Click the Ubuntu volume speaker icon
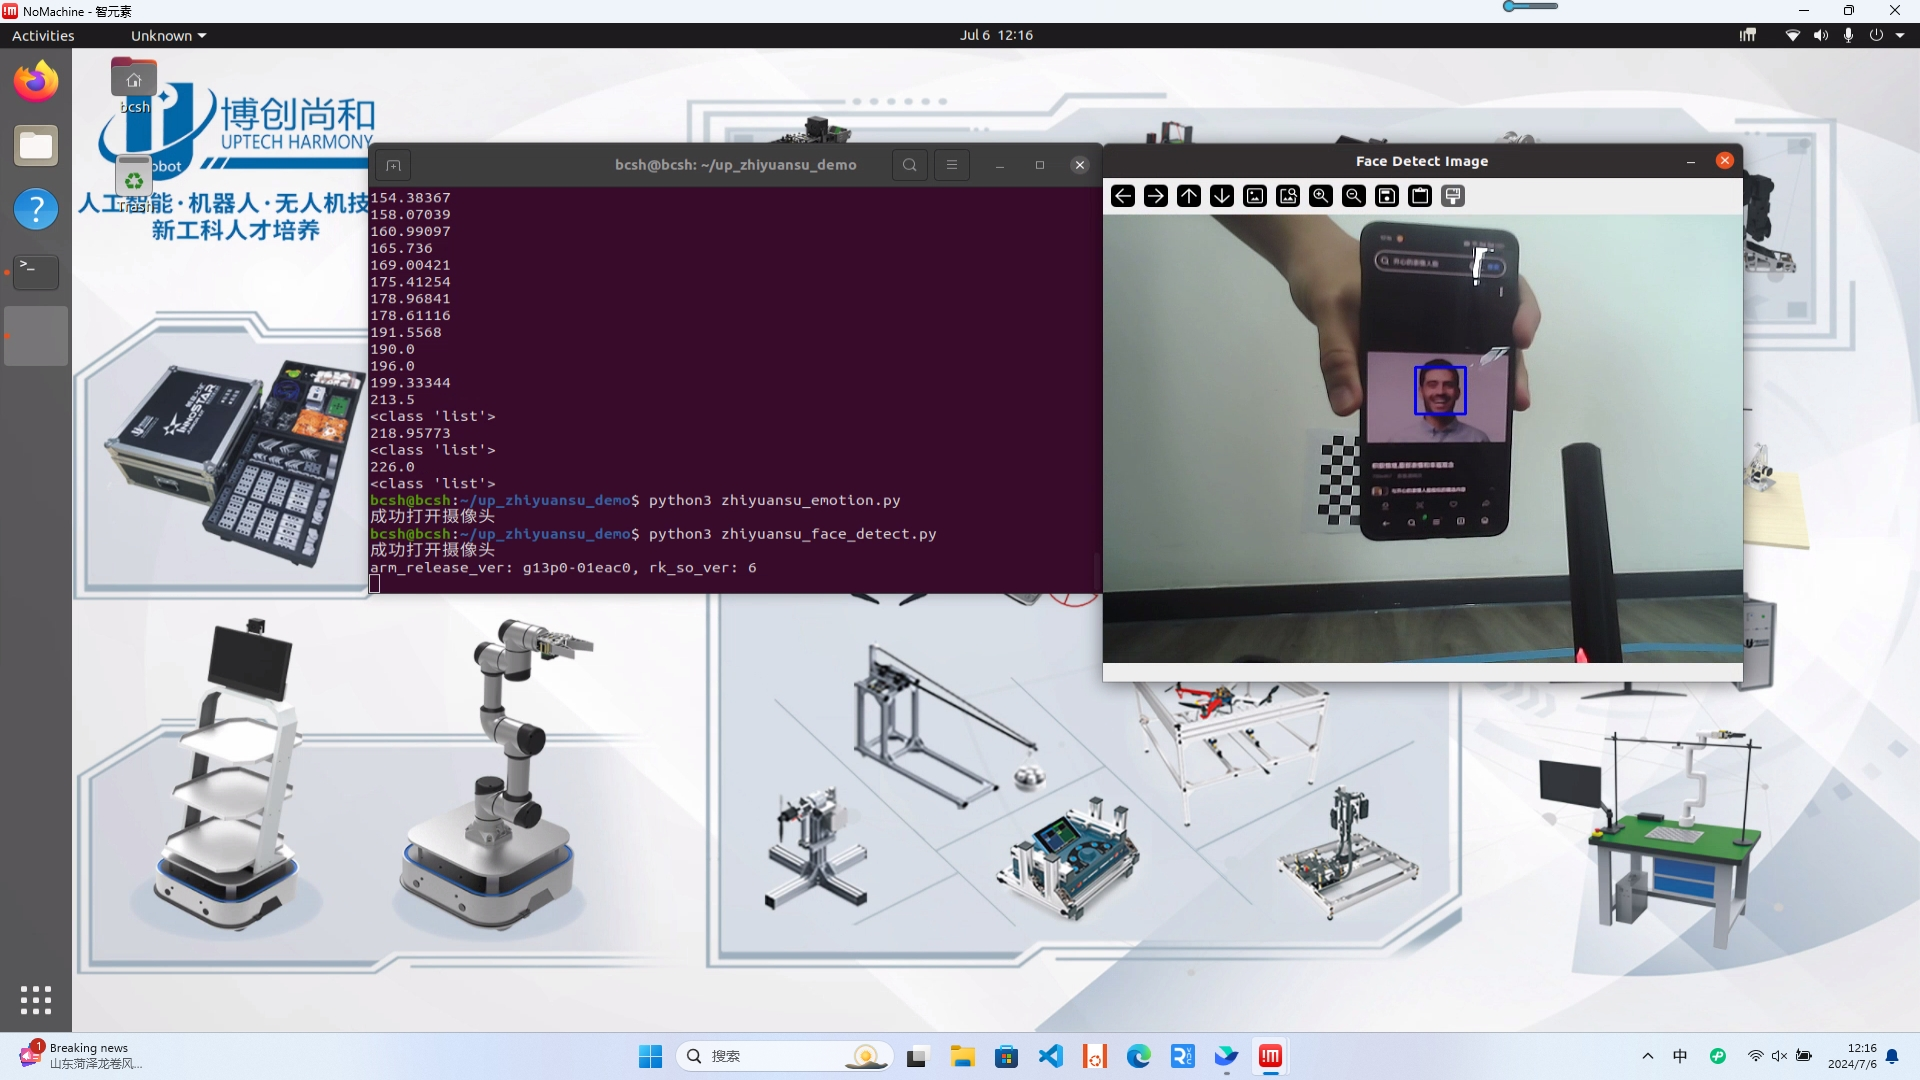1920x1080 pixels. tap(1820, 35)
